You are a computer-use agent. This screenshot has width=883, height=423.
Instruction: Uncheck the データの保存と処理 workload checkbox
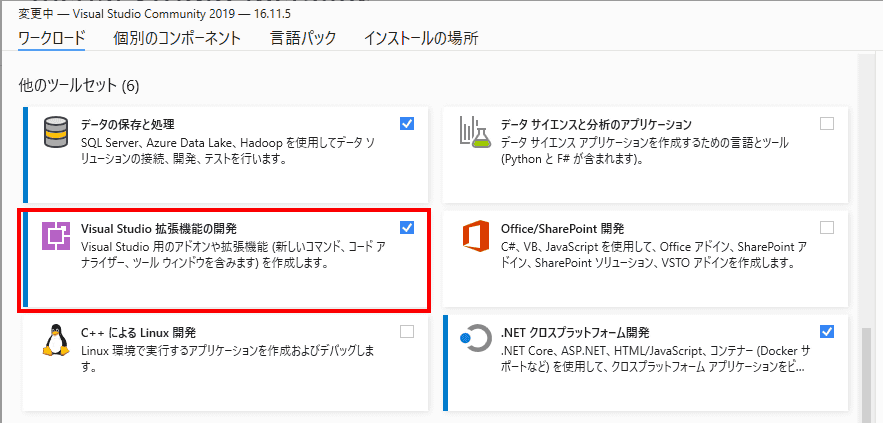(407, 123)
